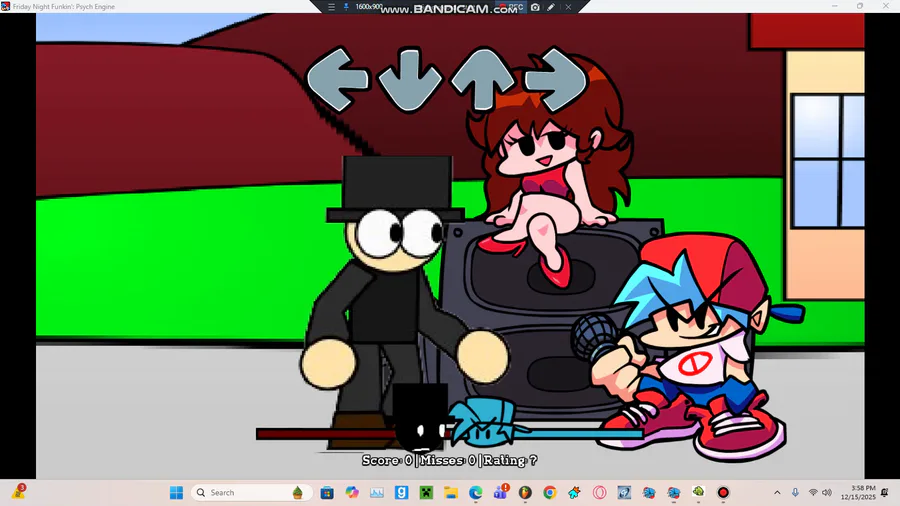
Task: Click the Score 0 Misses 0 Rating text
Action: click(449, 460)
